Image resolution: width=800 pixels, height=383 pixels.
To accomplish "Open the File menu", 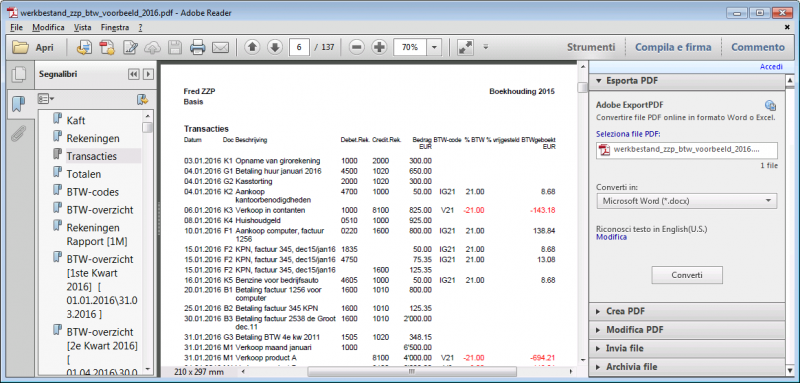I will click(16, 27).
